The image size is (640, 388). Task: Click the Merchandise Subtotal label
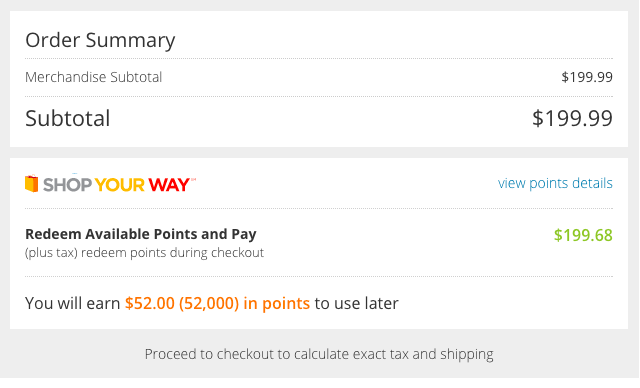[x=93, y=77]
